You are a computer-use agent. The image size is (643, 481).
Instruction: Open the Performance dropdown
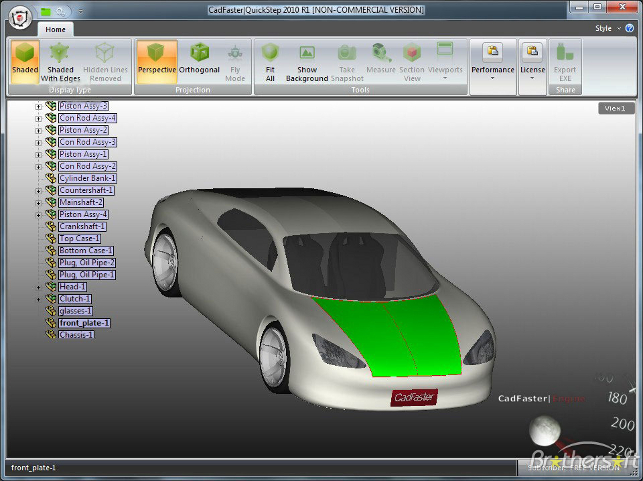tap(493, 62)
